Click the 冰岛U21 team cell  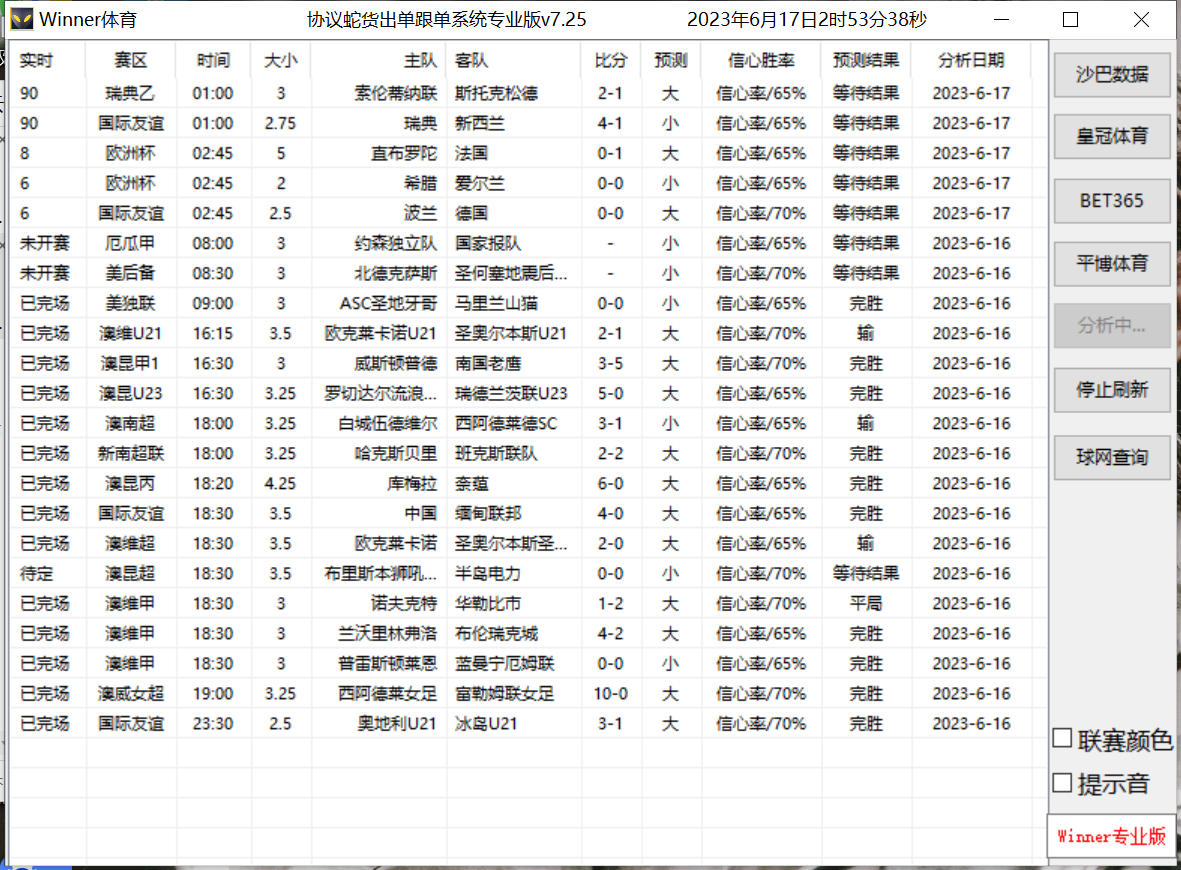tap(486, 724)
